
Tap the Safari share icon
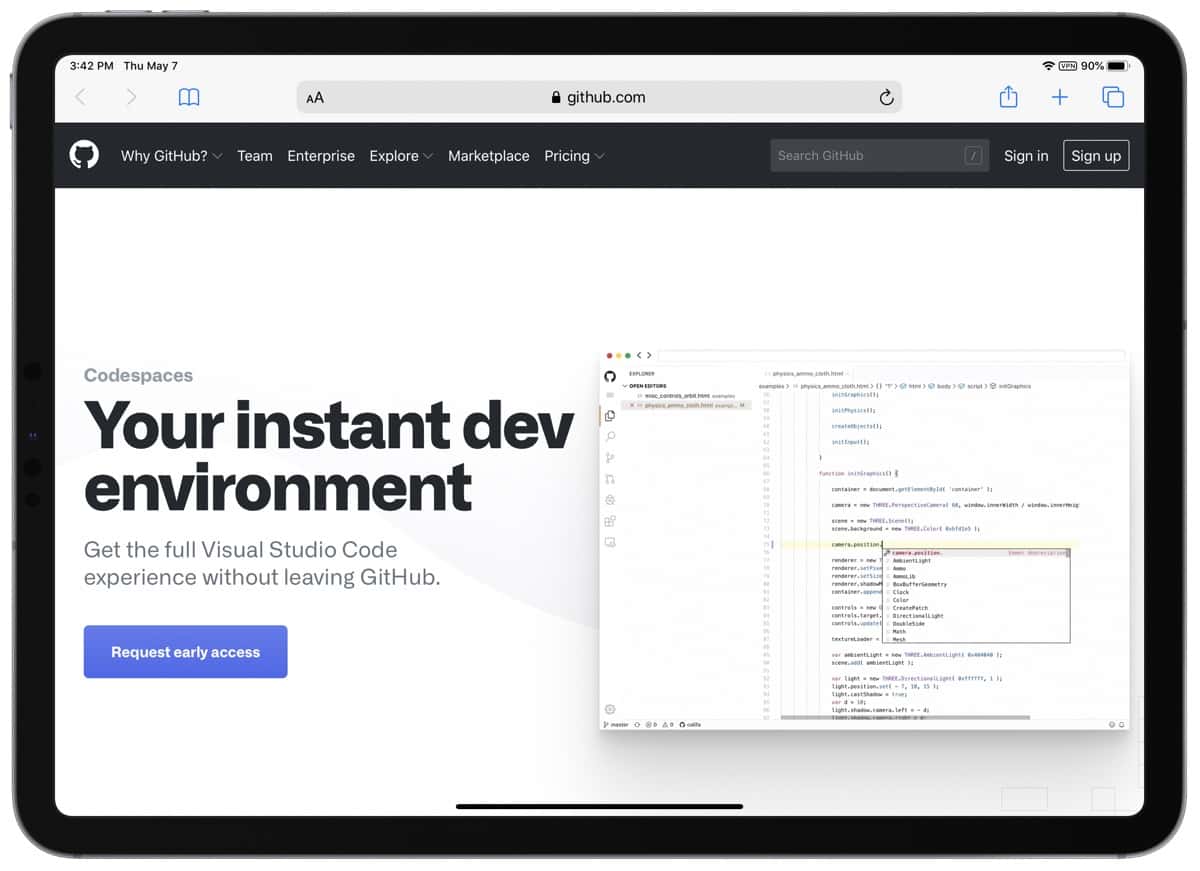tap(1008, 97)
